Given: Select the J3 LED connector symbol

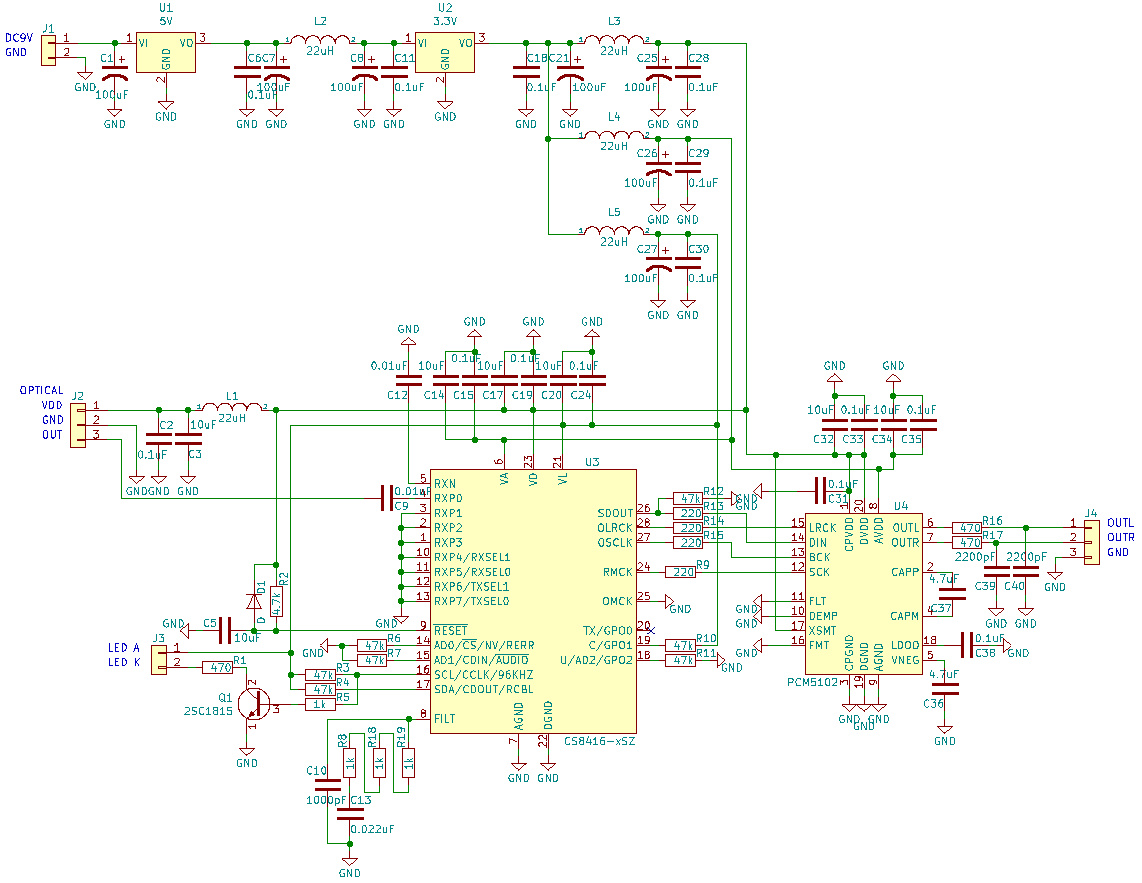Looking at the screenshot, I should point(158,659).
